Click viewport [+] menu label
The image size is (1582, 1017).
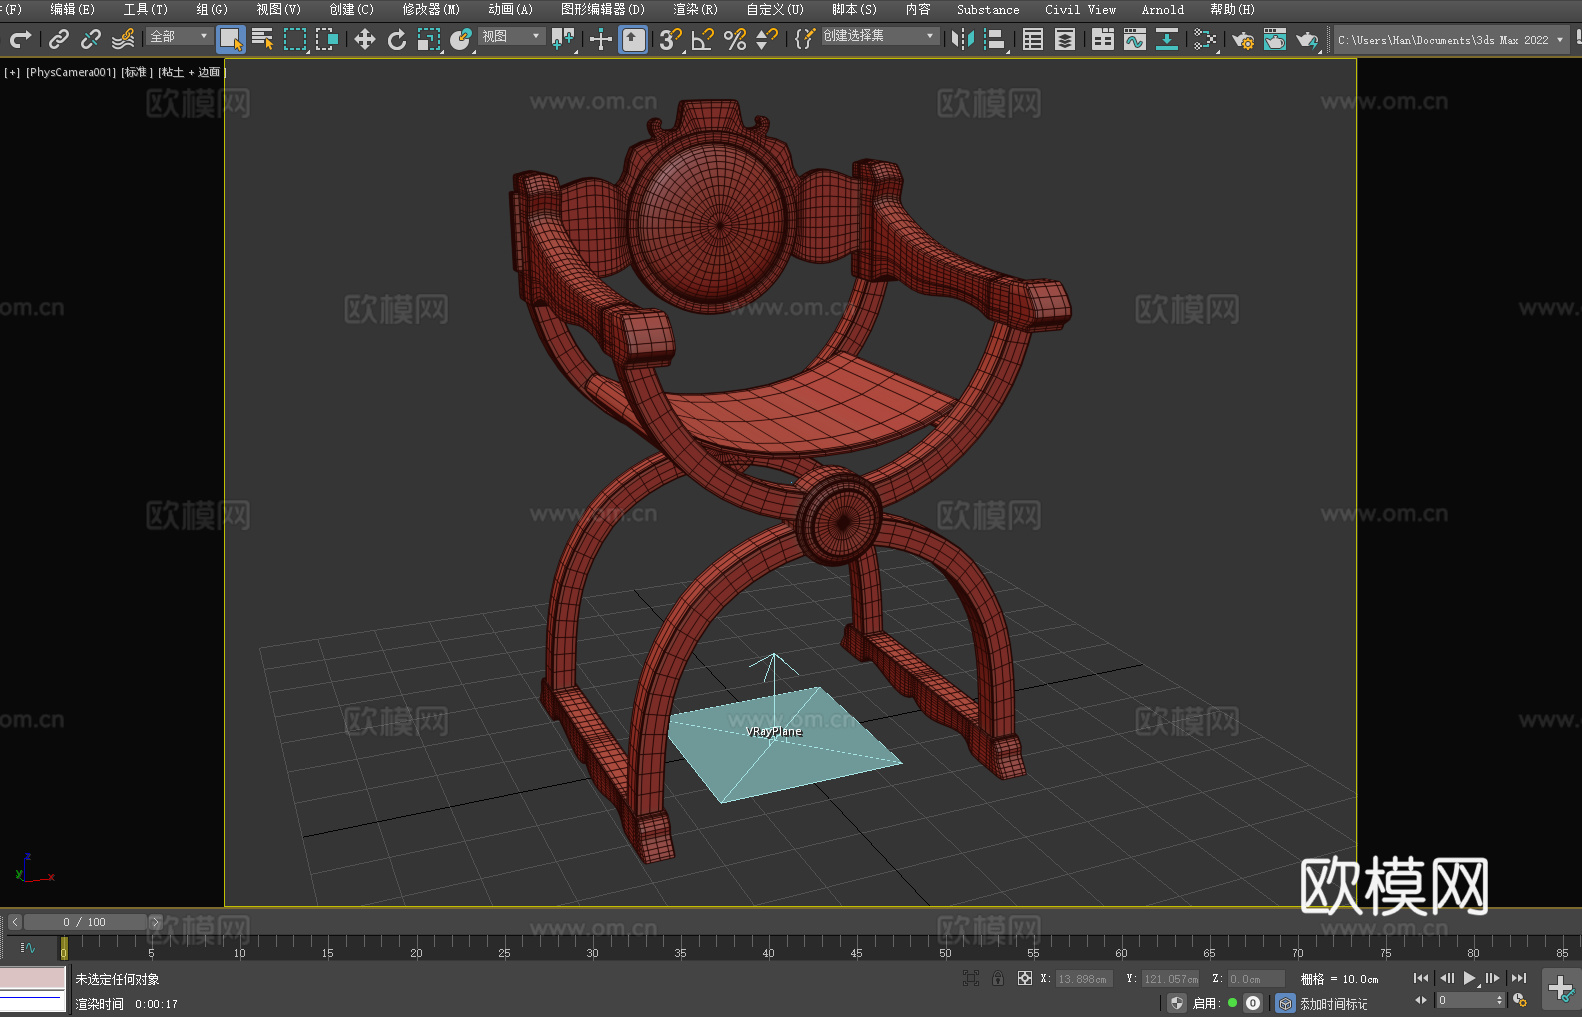(12, 72)
